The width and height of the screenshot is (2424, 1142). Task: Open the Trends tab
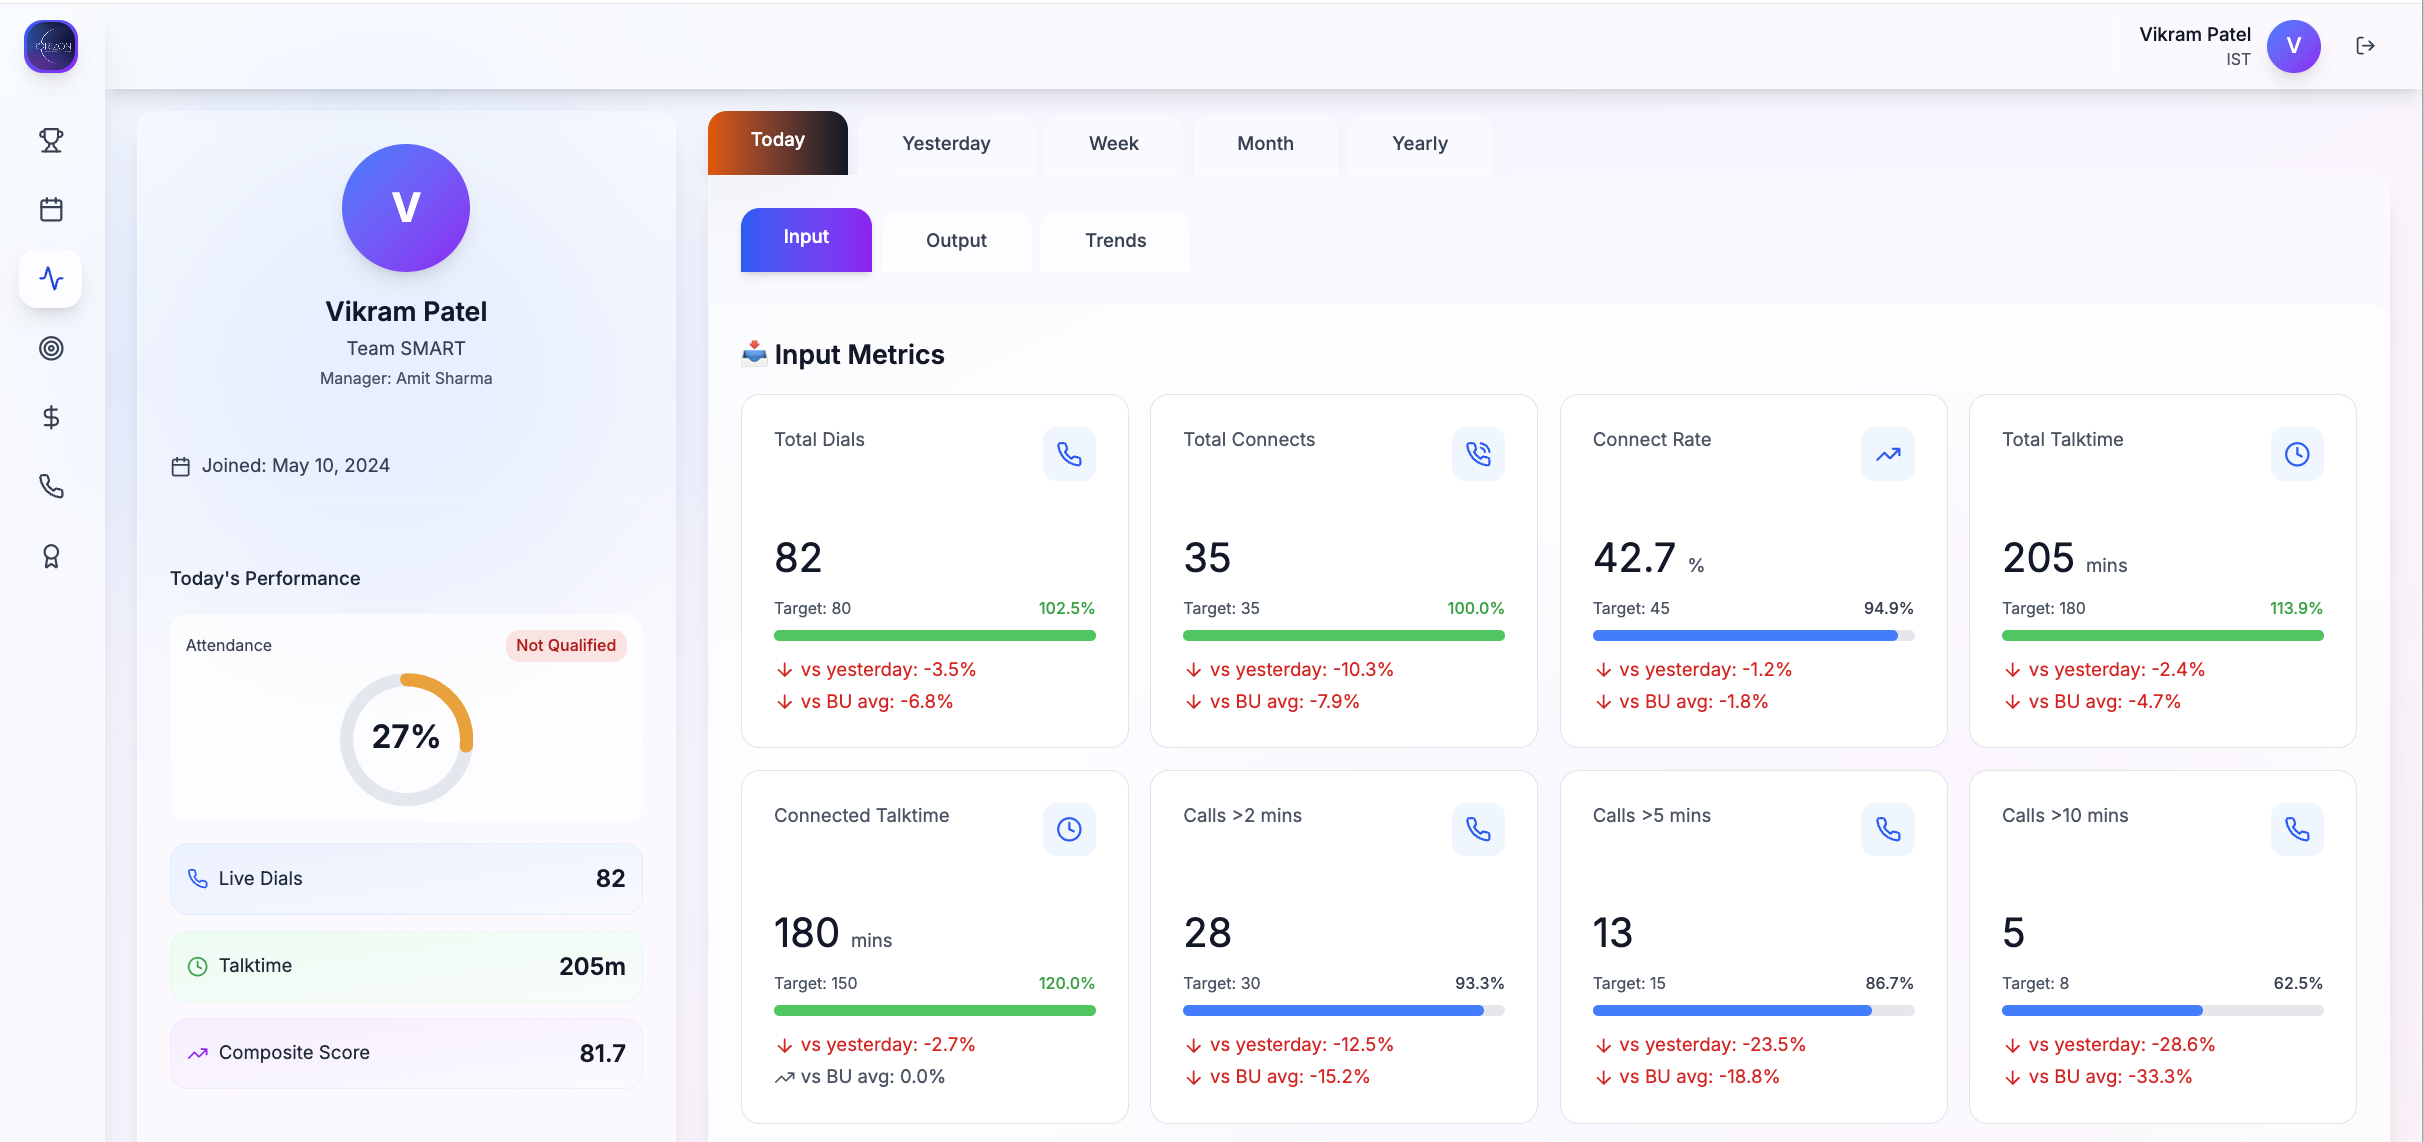point(1115,240)
